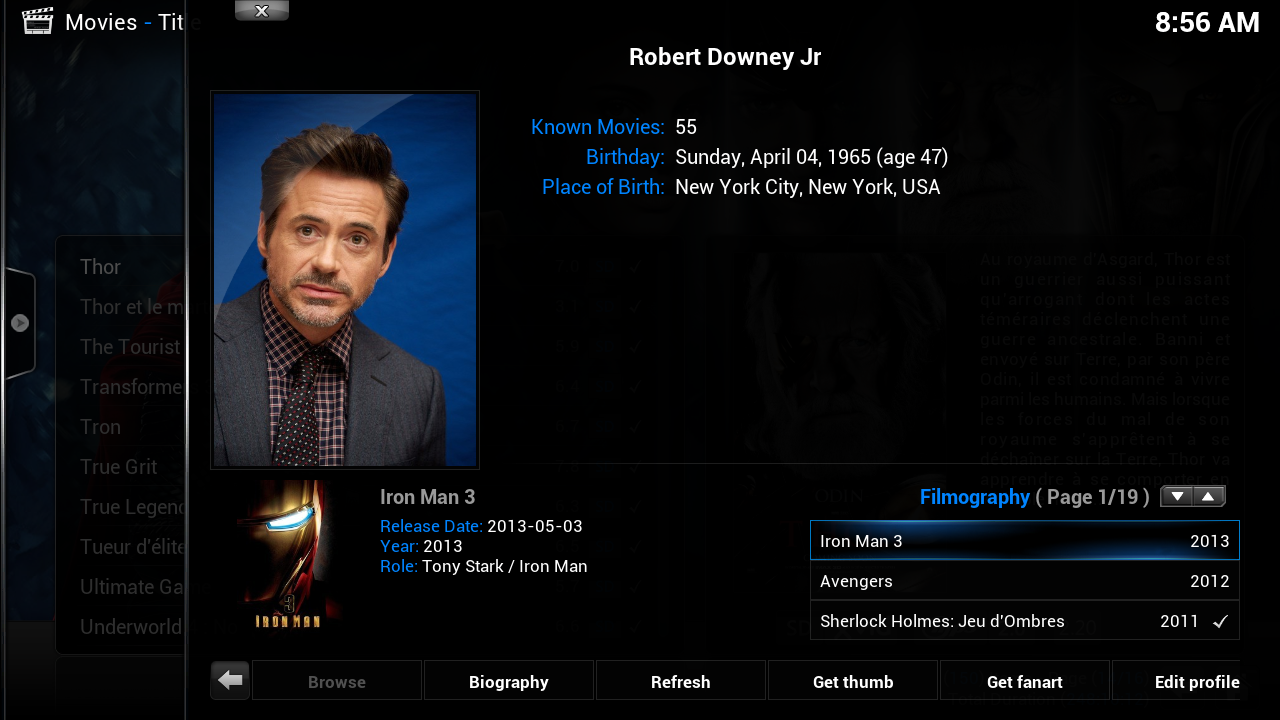Select True Legend in movie list
The height and width of the screenshot is (720, 1280).
pos(132,506)
